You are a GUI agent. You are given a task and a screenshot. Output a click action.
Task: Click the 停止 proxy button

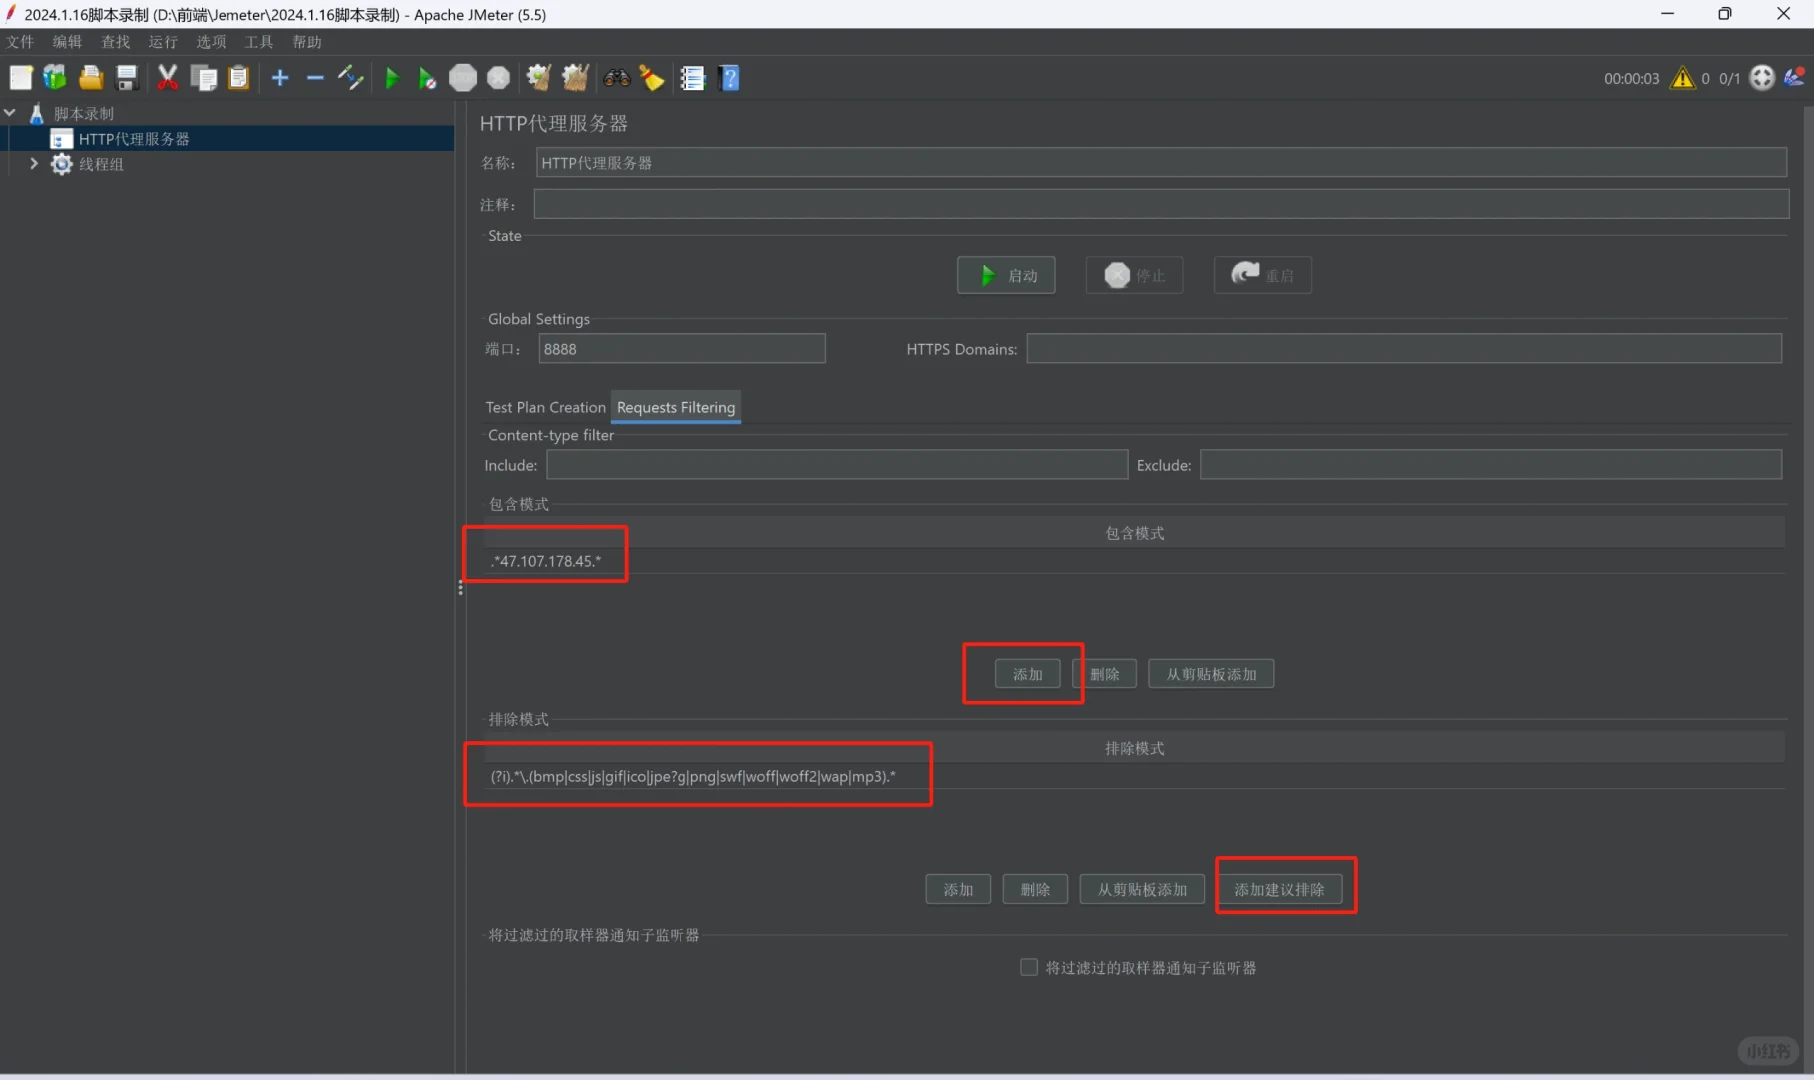pyautogui.click(x=1134, y=275)
